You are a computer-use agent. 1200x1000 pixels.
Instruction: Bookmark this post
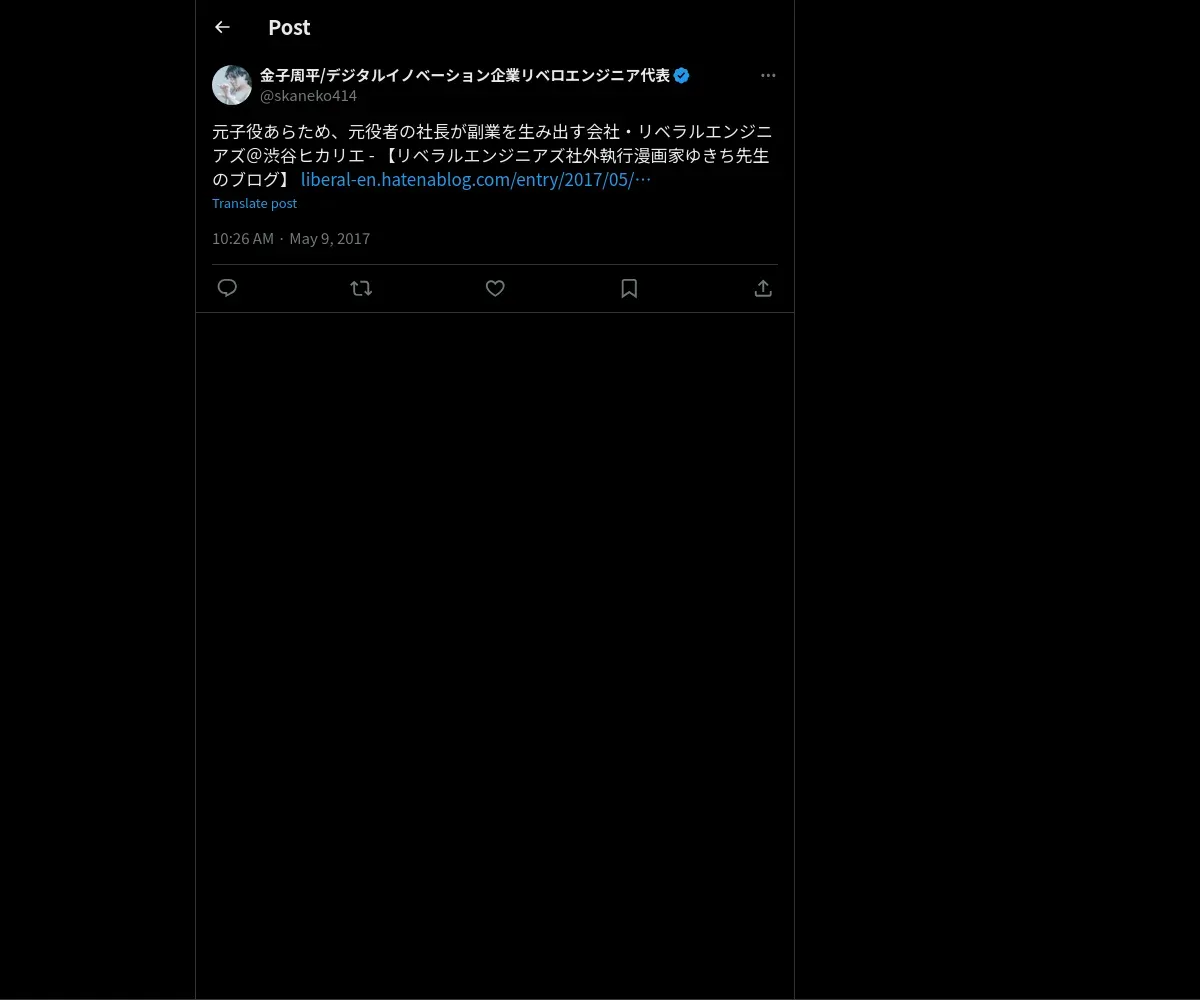click(629, 288)
